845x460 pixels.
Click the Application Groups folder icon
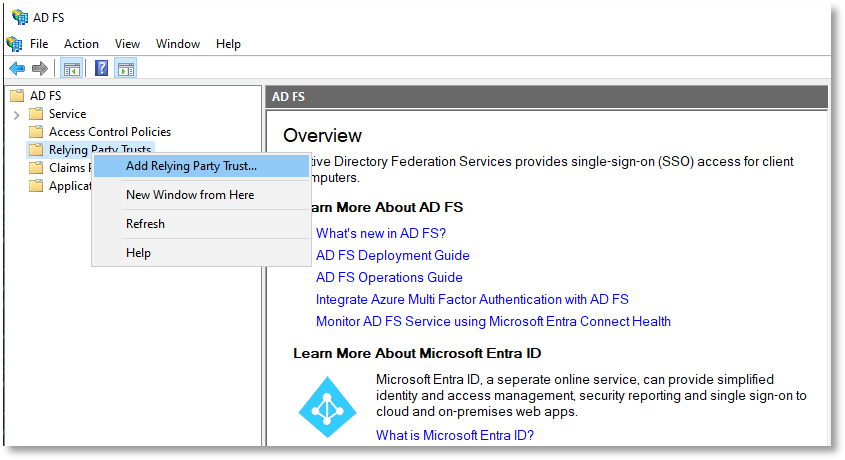[x=36, y=186]
